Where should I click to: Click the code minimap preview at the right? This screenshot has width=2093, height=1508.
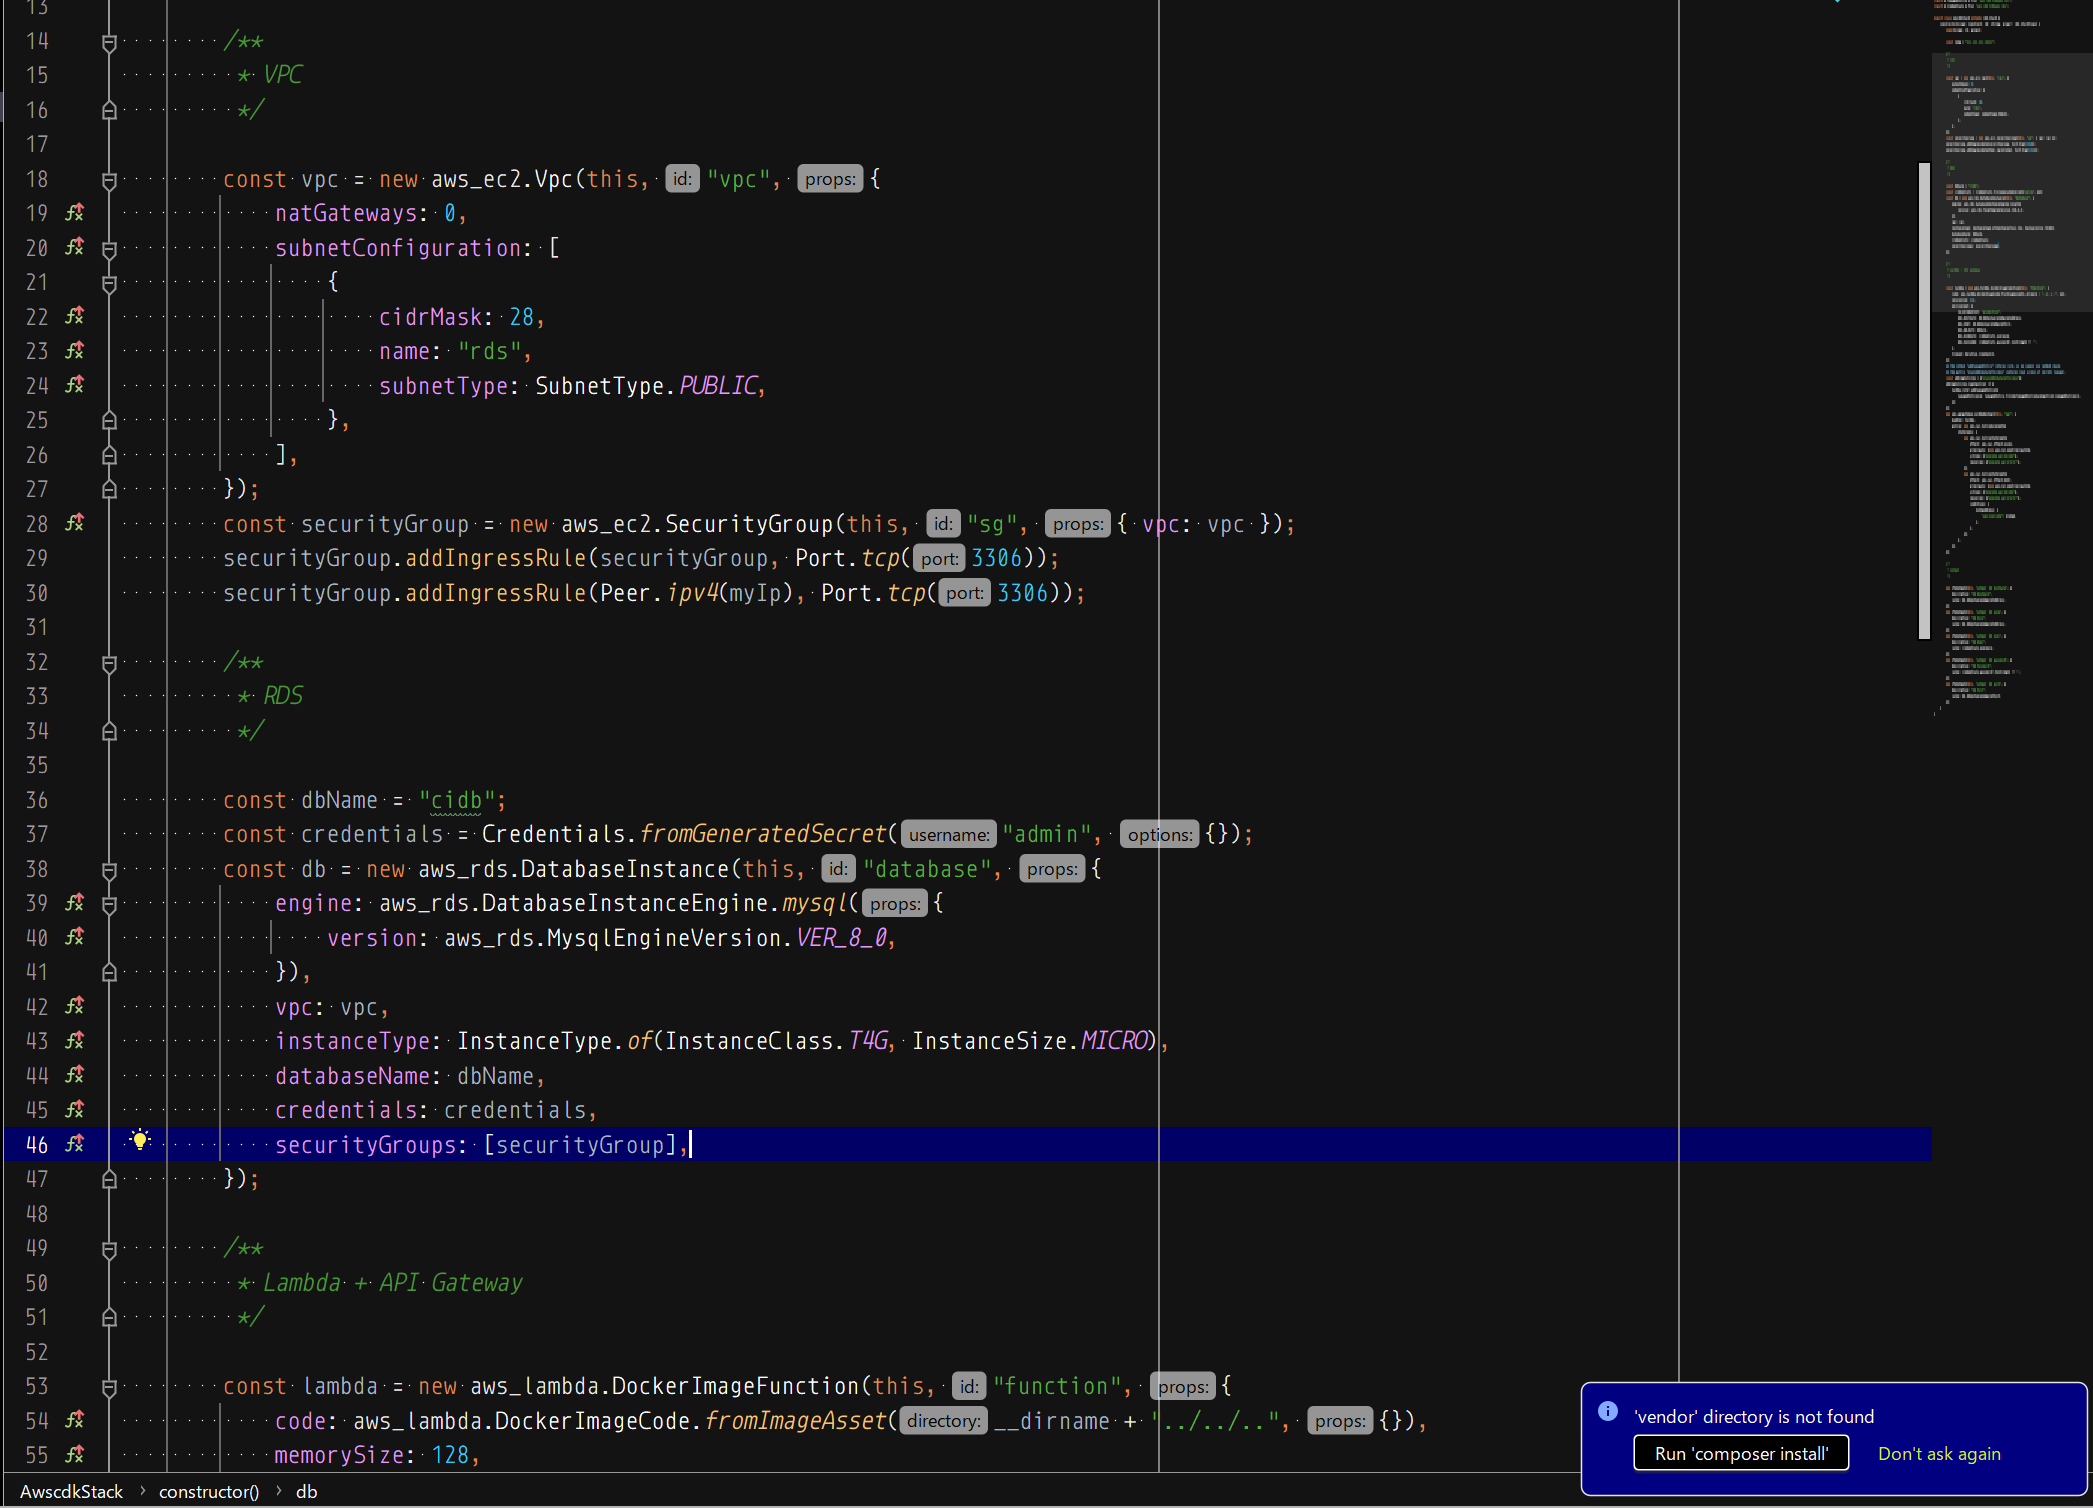tap(2010, 360)
